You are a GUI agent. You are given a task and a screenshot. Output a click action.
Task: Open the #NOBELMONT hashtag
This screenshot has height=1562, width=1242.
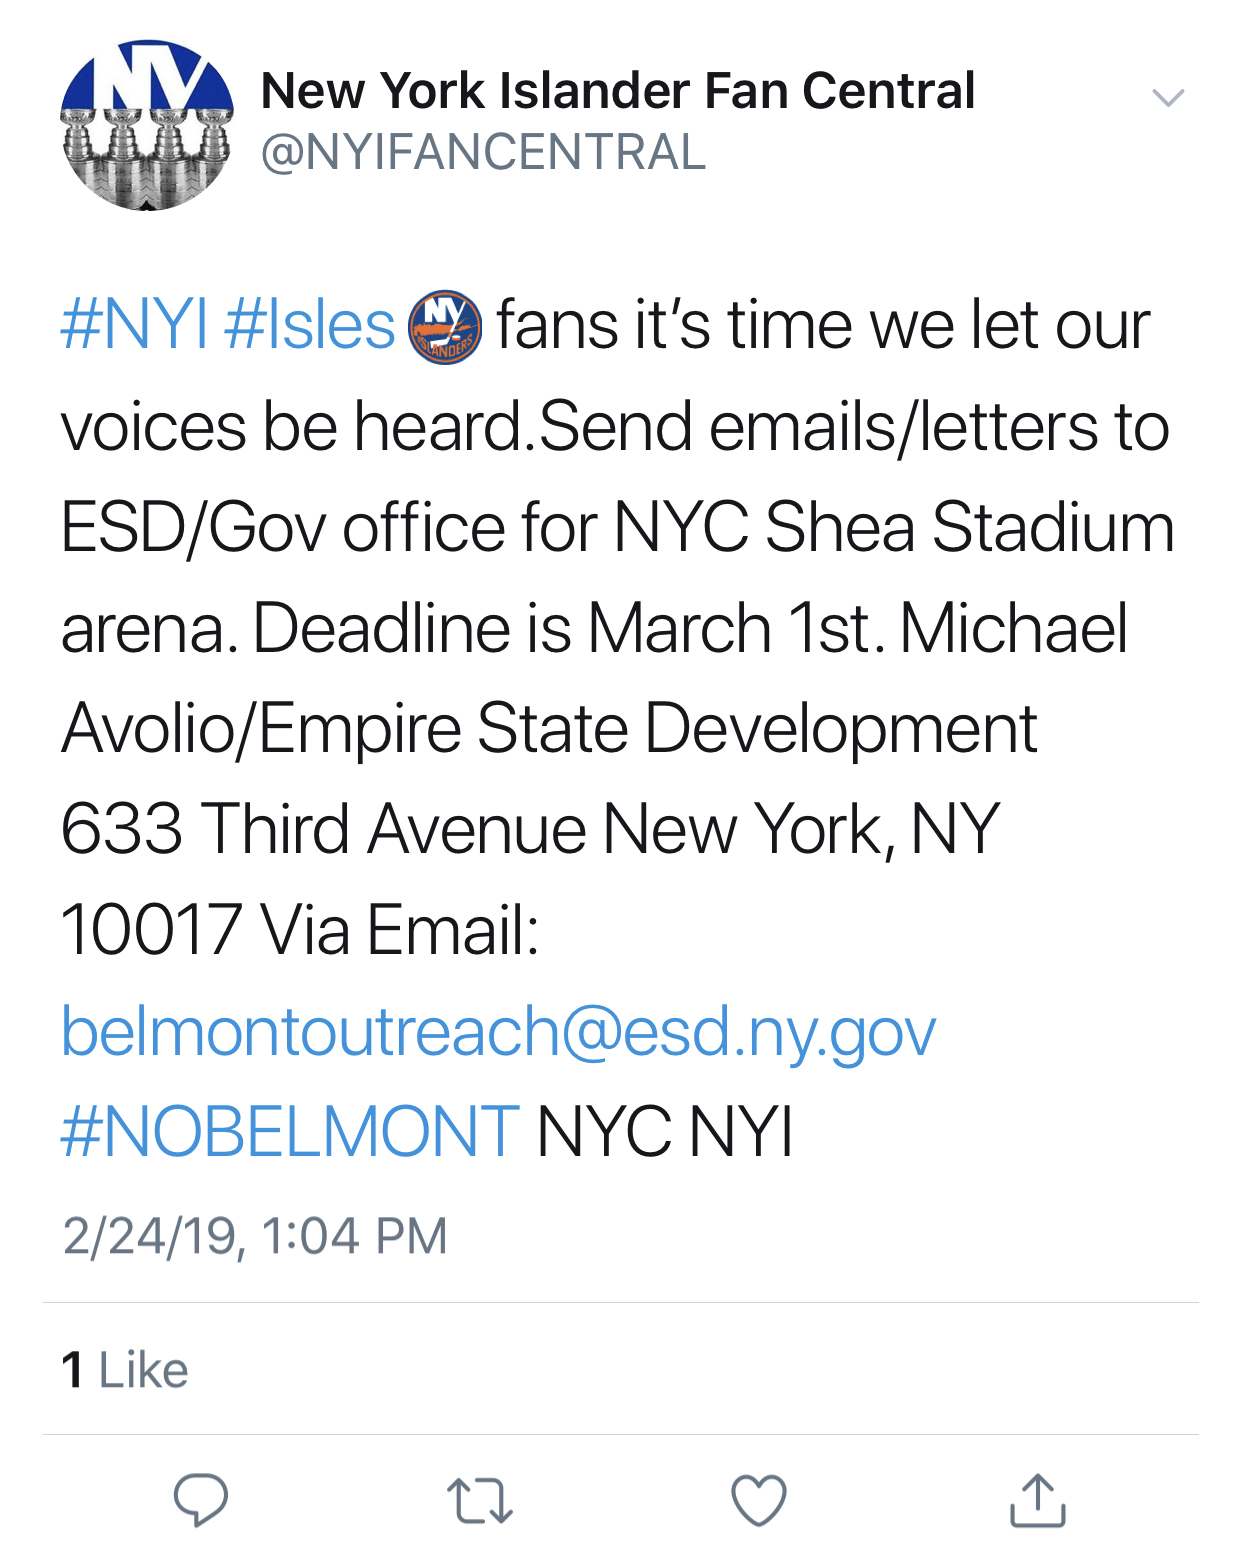point(290,1132)
